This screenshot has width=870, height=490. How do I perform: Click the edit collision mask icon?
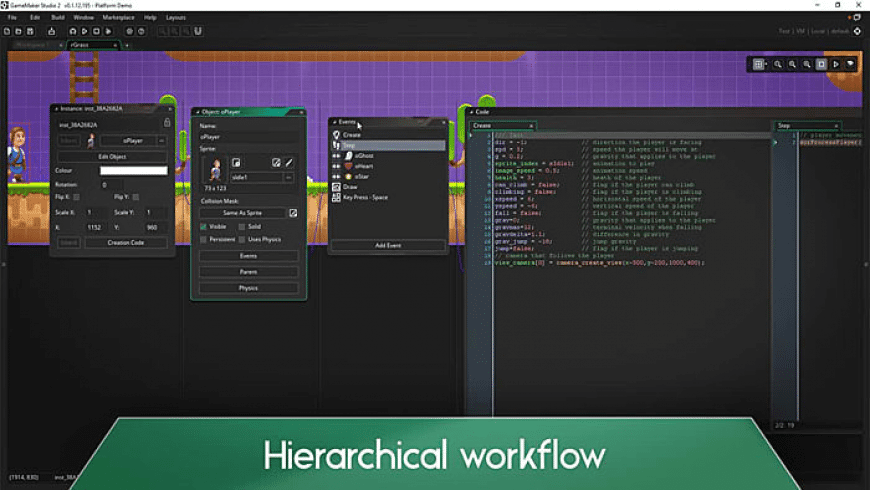(x=293, y=213)
